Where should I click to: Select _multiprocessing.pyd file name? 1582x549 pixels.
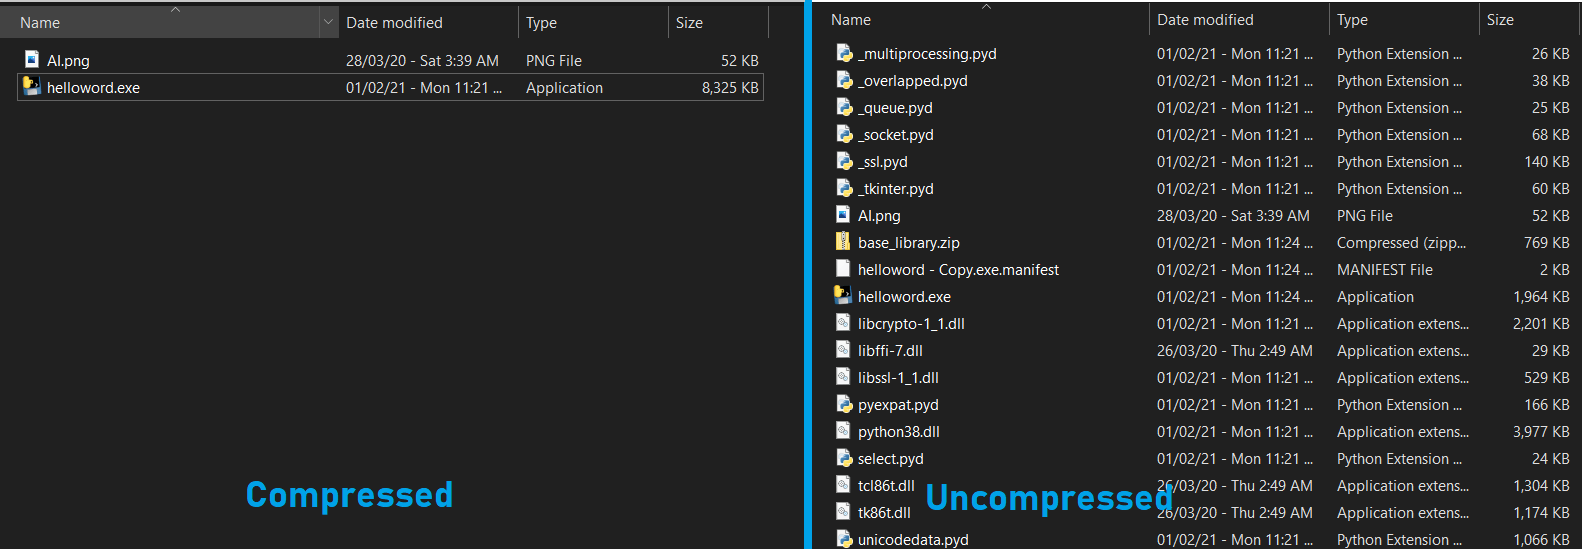(927, 54)
